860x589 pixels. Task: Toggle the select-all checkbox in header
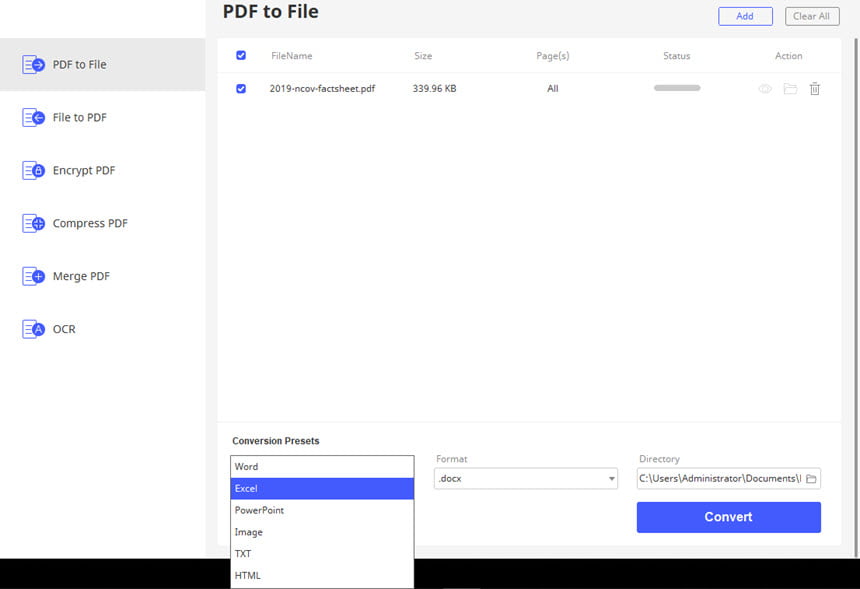point(241,55)
